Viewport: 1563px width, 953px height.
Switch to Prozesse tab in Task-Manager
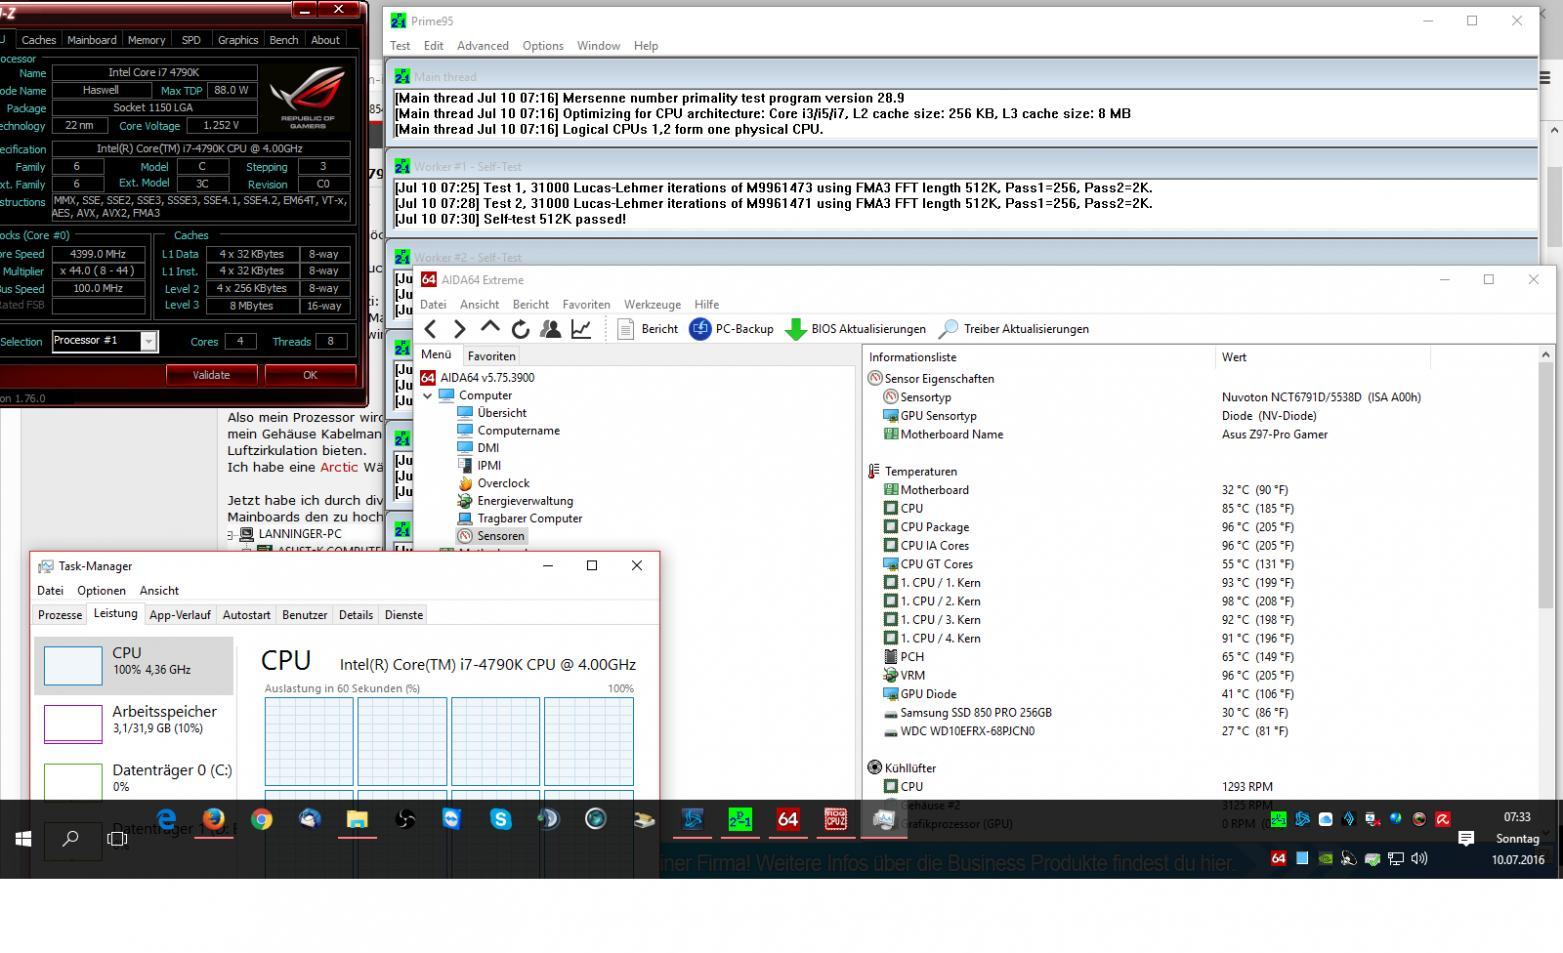tap(60, 615)
